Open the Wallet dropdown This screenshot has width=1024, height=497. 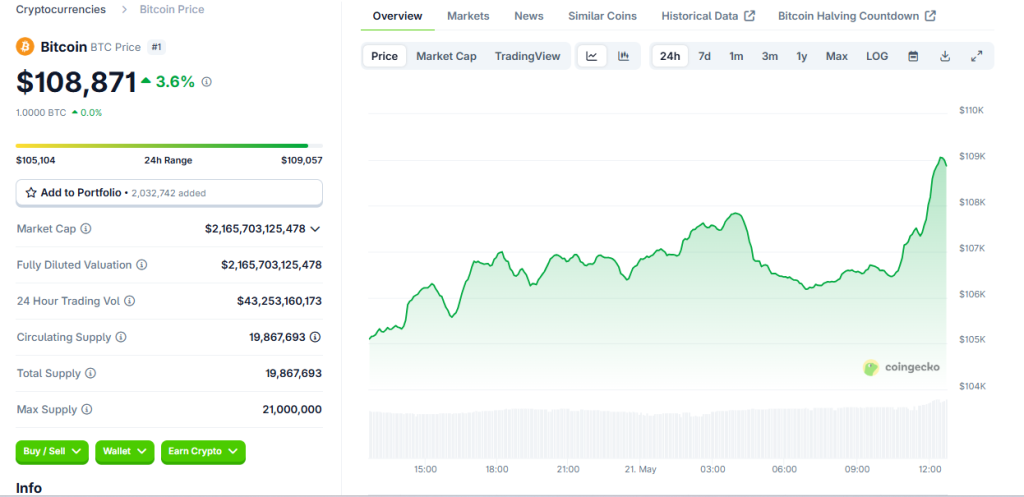[x=125, y=452]
